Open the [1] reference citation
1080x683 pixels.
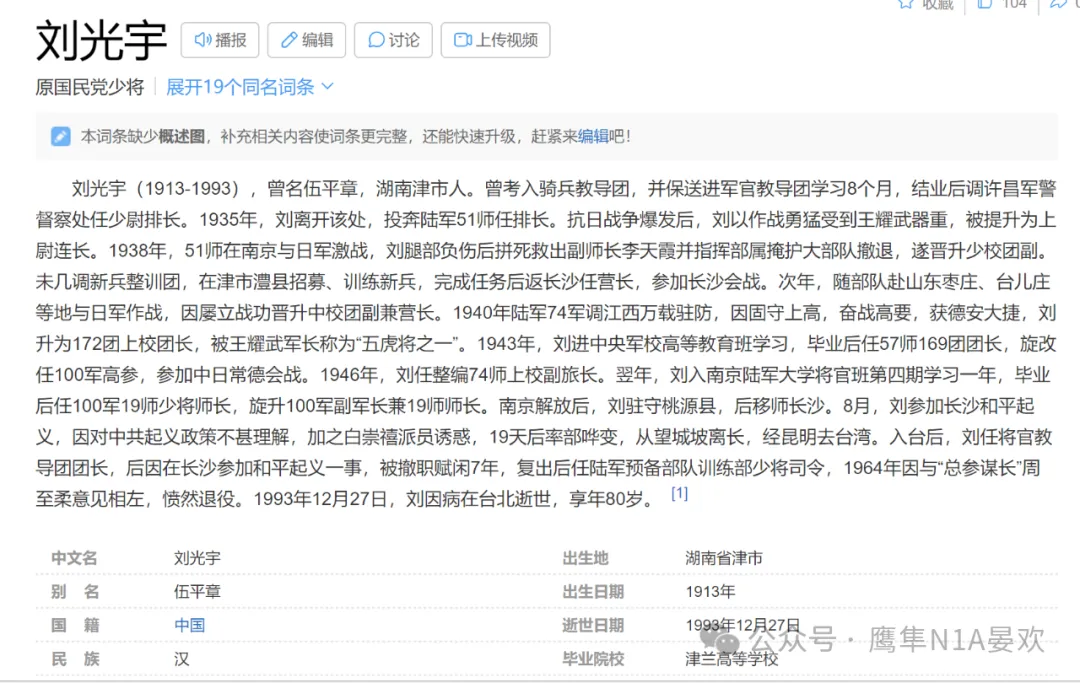[x=679, y=493]
